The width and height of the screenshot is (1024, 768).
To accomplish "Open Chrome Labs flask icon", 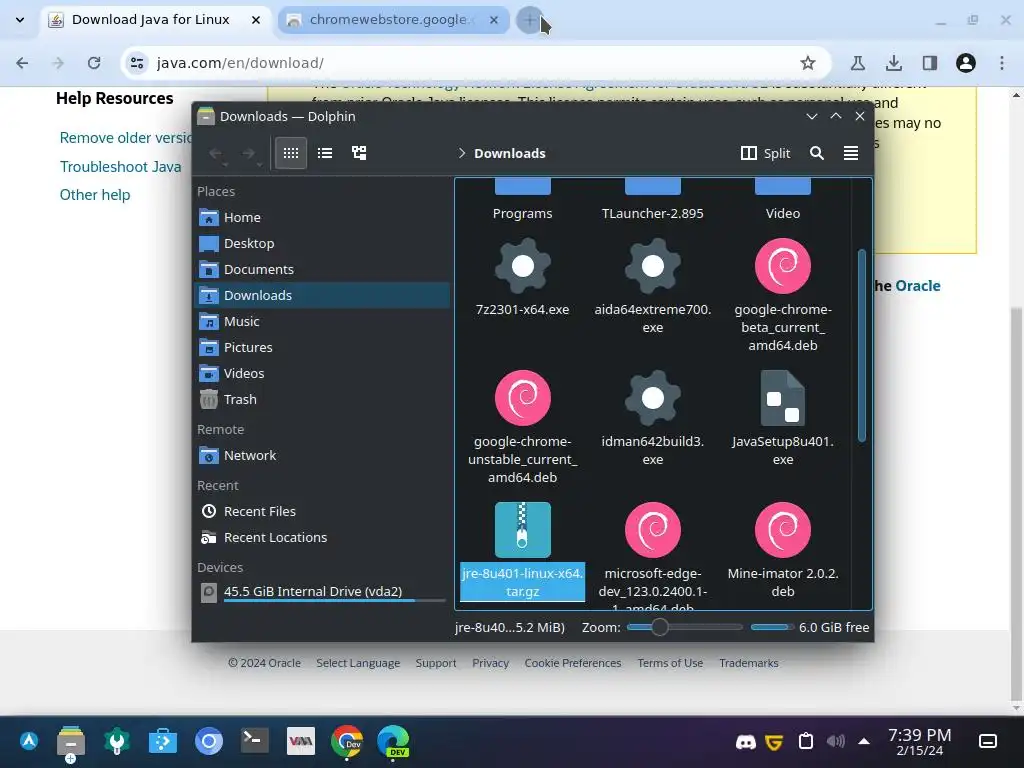I will pos(857,63).
